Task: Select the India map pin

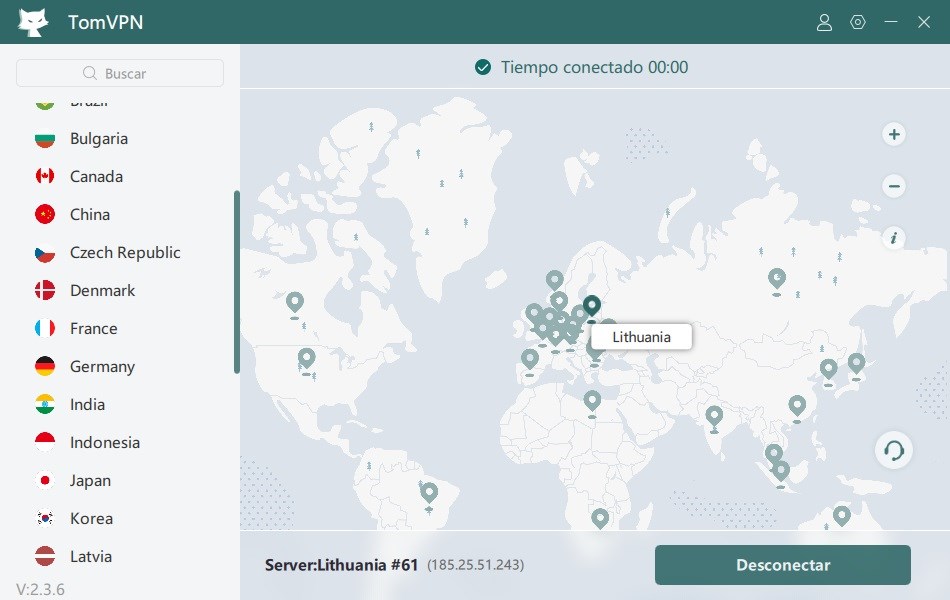Action: click(714, 417)
